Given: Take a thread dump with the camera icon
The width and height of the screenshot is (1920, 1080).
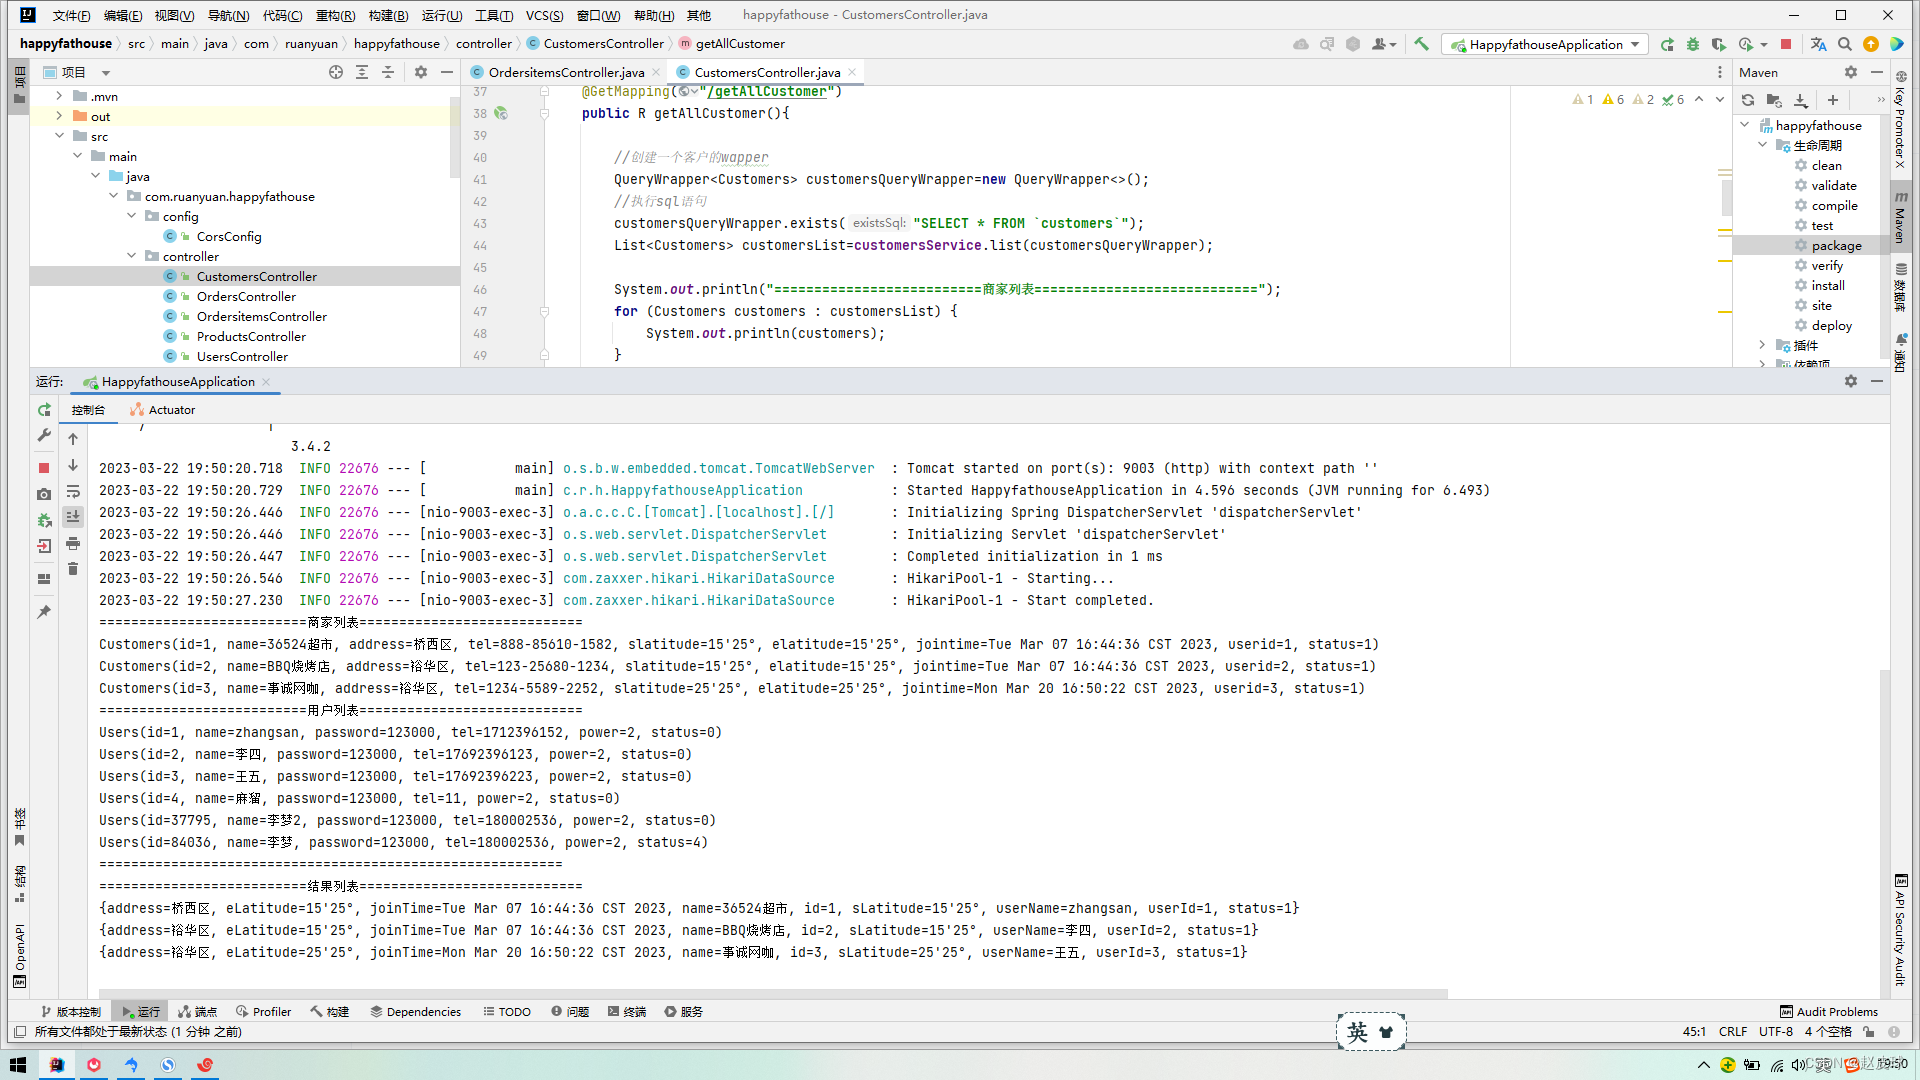Looking at the screenshot, I should 44,494.
